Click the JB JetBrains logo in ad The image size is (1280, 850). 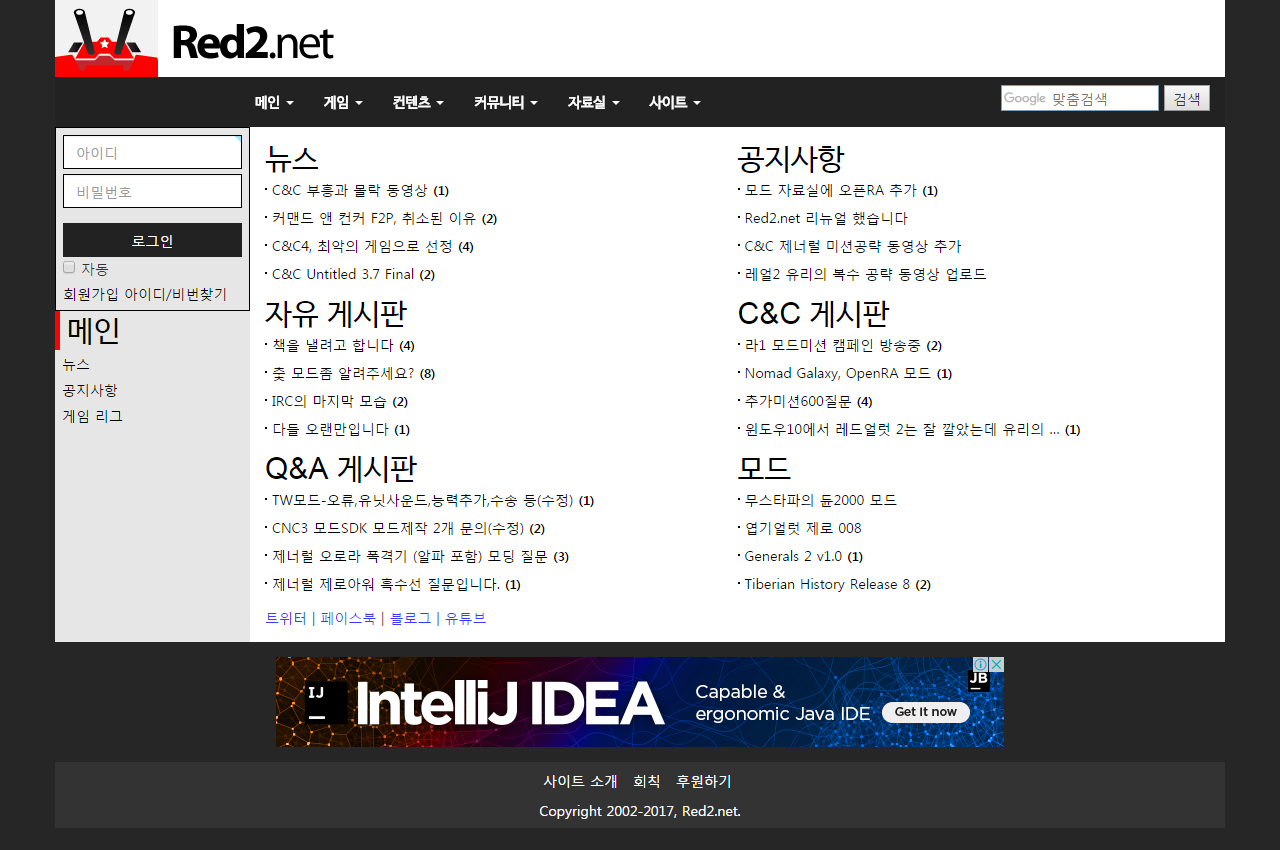(x=979, y=680)
